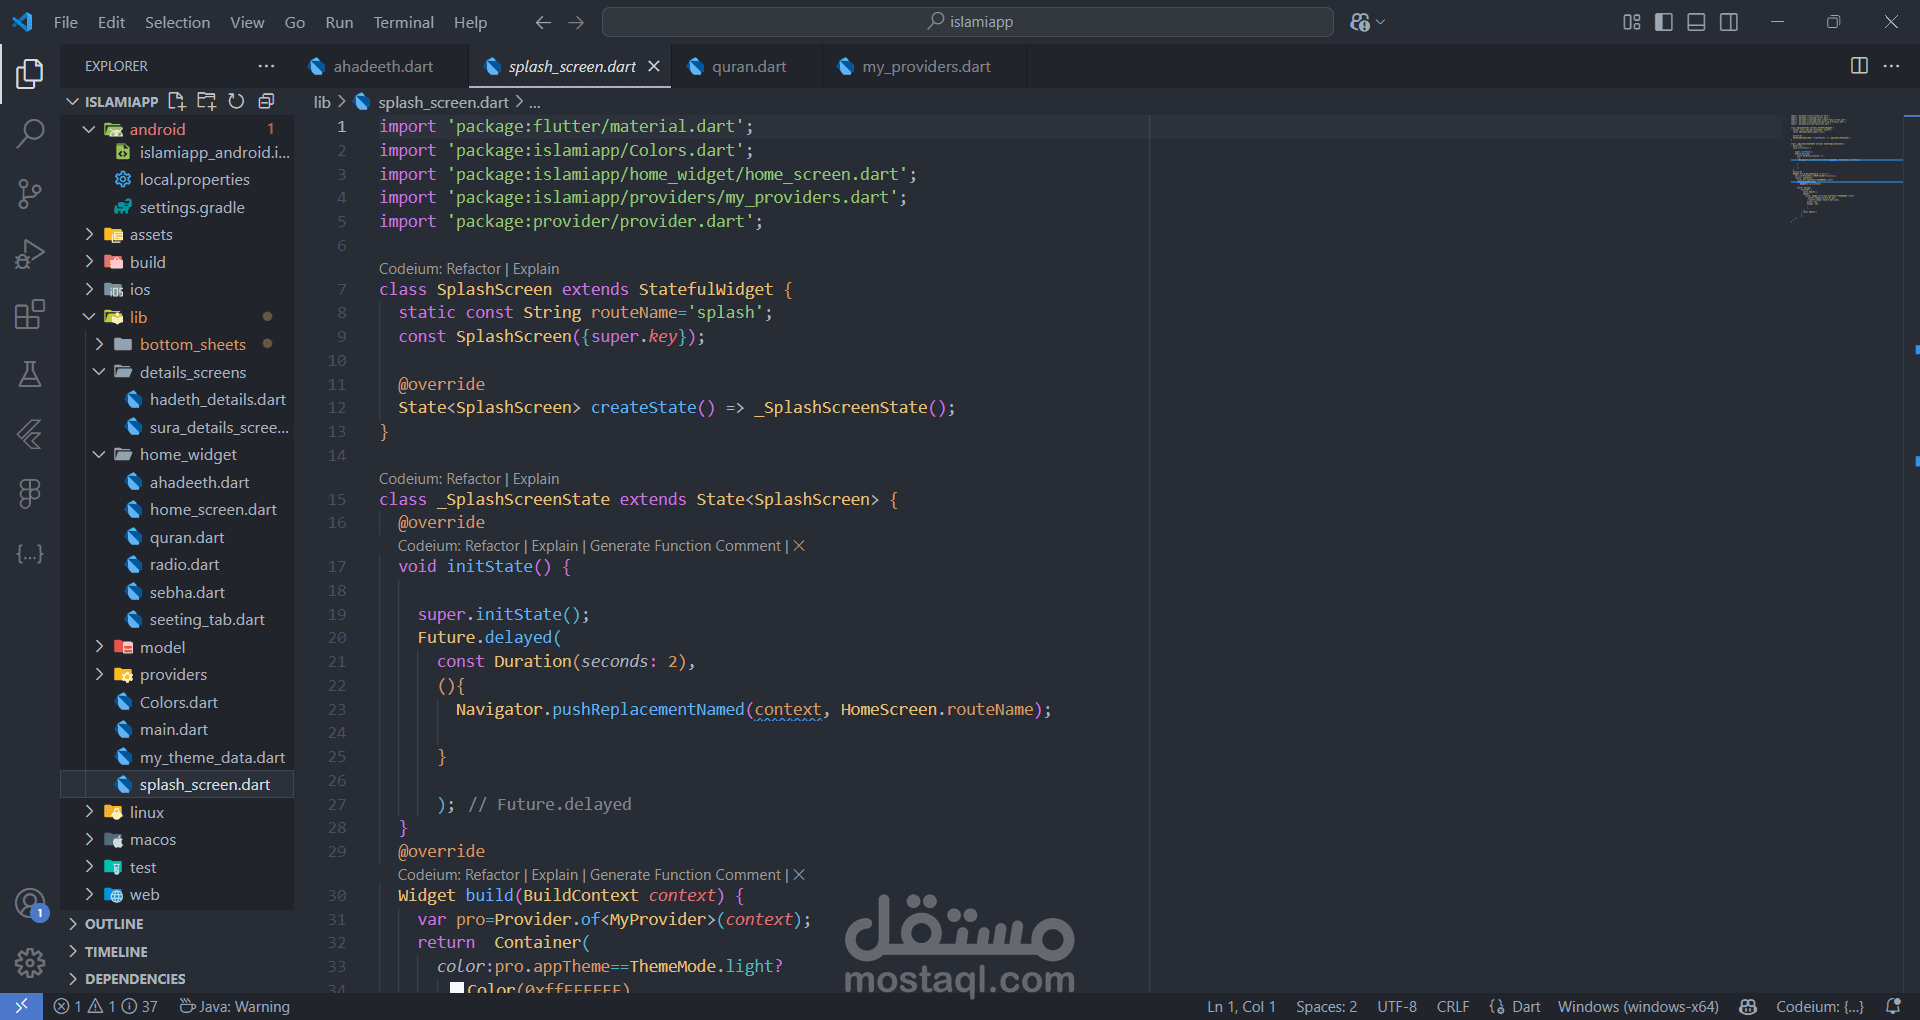This screenshot has height=1020, width=1920.
Task: Open Copilot chat icon in title bar
Action: 1360,22
